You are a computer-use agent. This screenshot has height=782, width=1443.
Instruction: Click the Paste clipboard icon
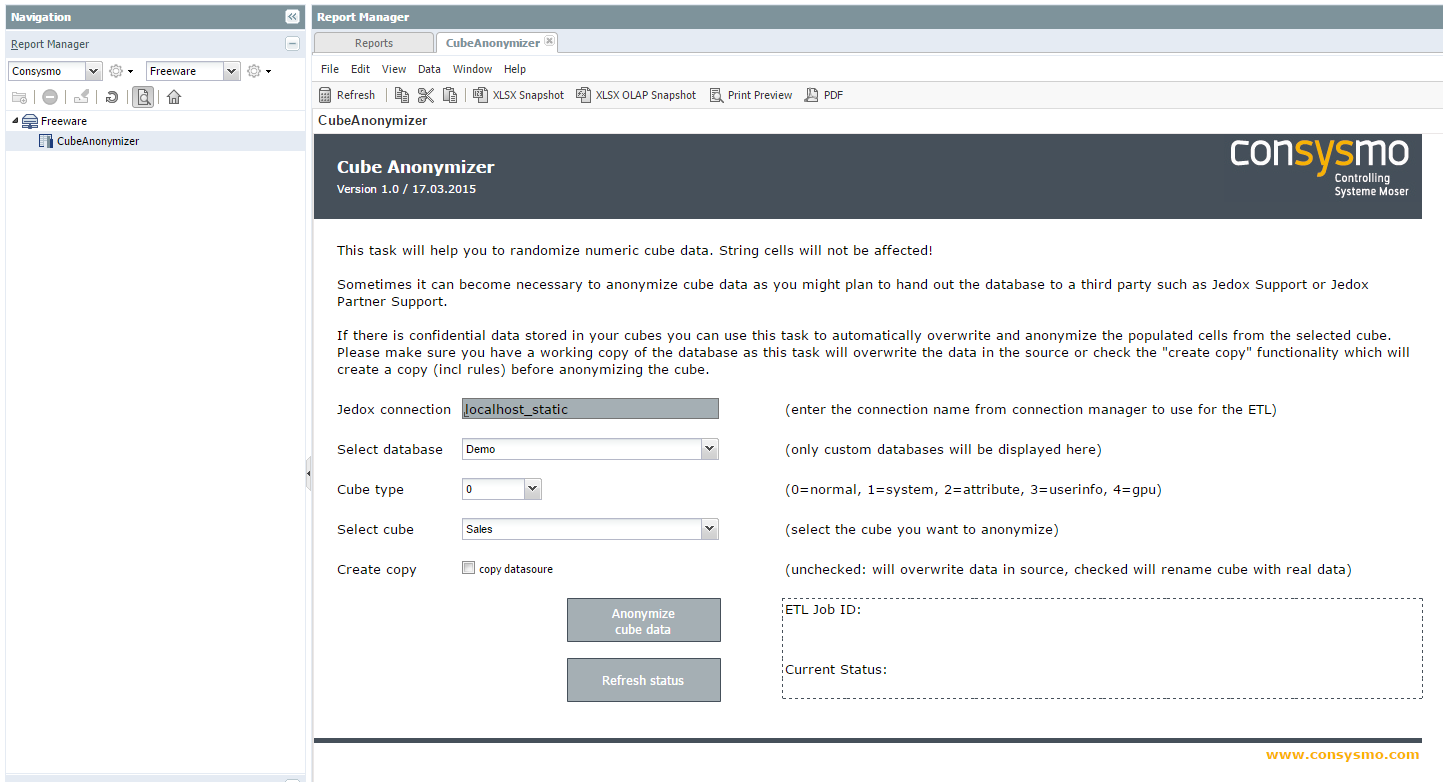coord(450,95)
